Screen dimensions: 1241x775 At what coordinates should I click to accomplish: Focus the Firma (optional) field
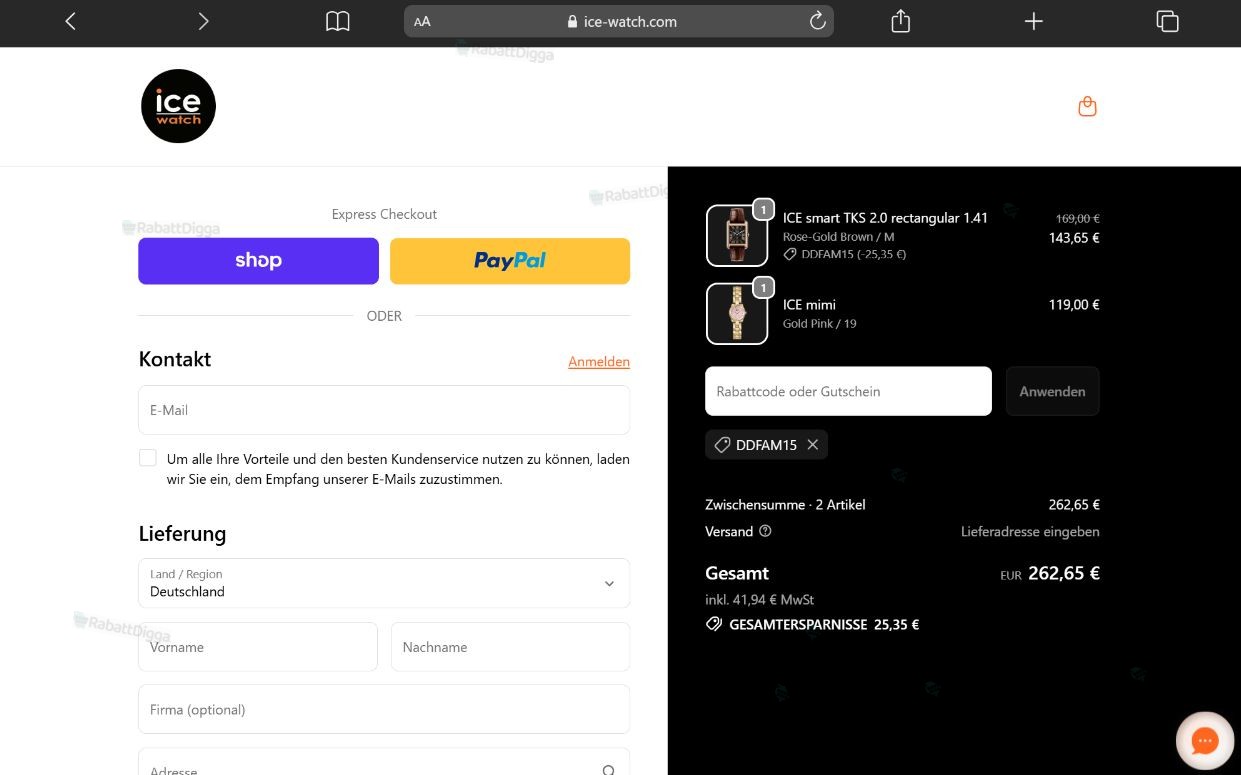pyautogui.click(x=384, y=709)
